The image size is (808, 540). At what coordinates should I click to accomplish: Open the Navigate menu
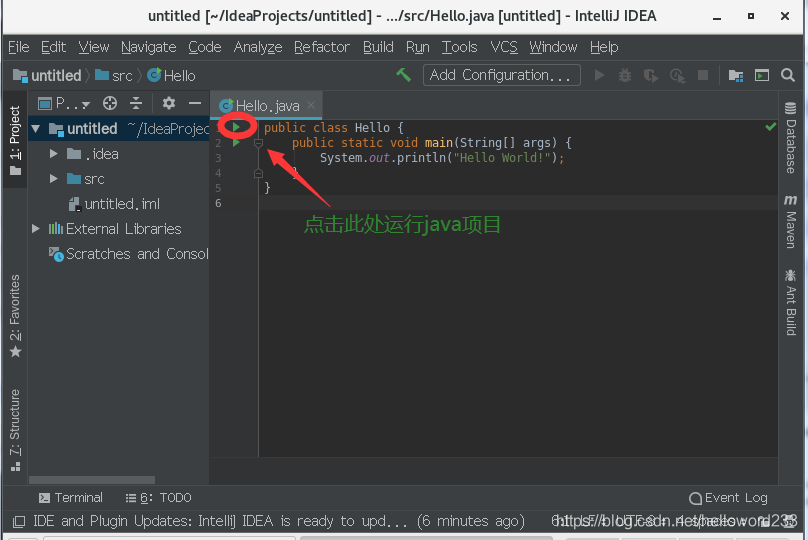(x=148, y=47)
